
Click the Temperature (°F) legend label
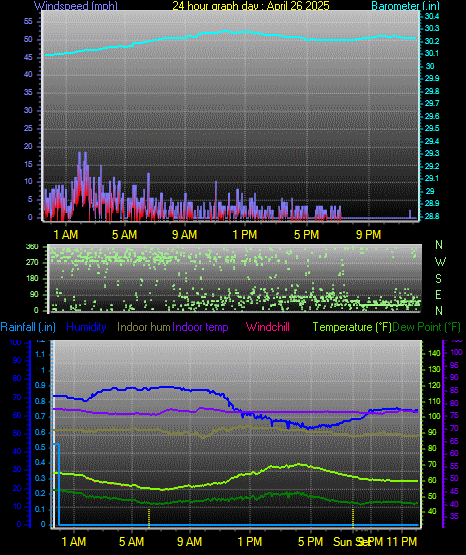352,327
